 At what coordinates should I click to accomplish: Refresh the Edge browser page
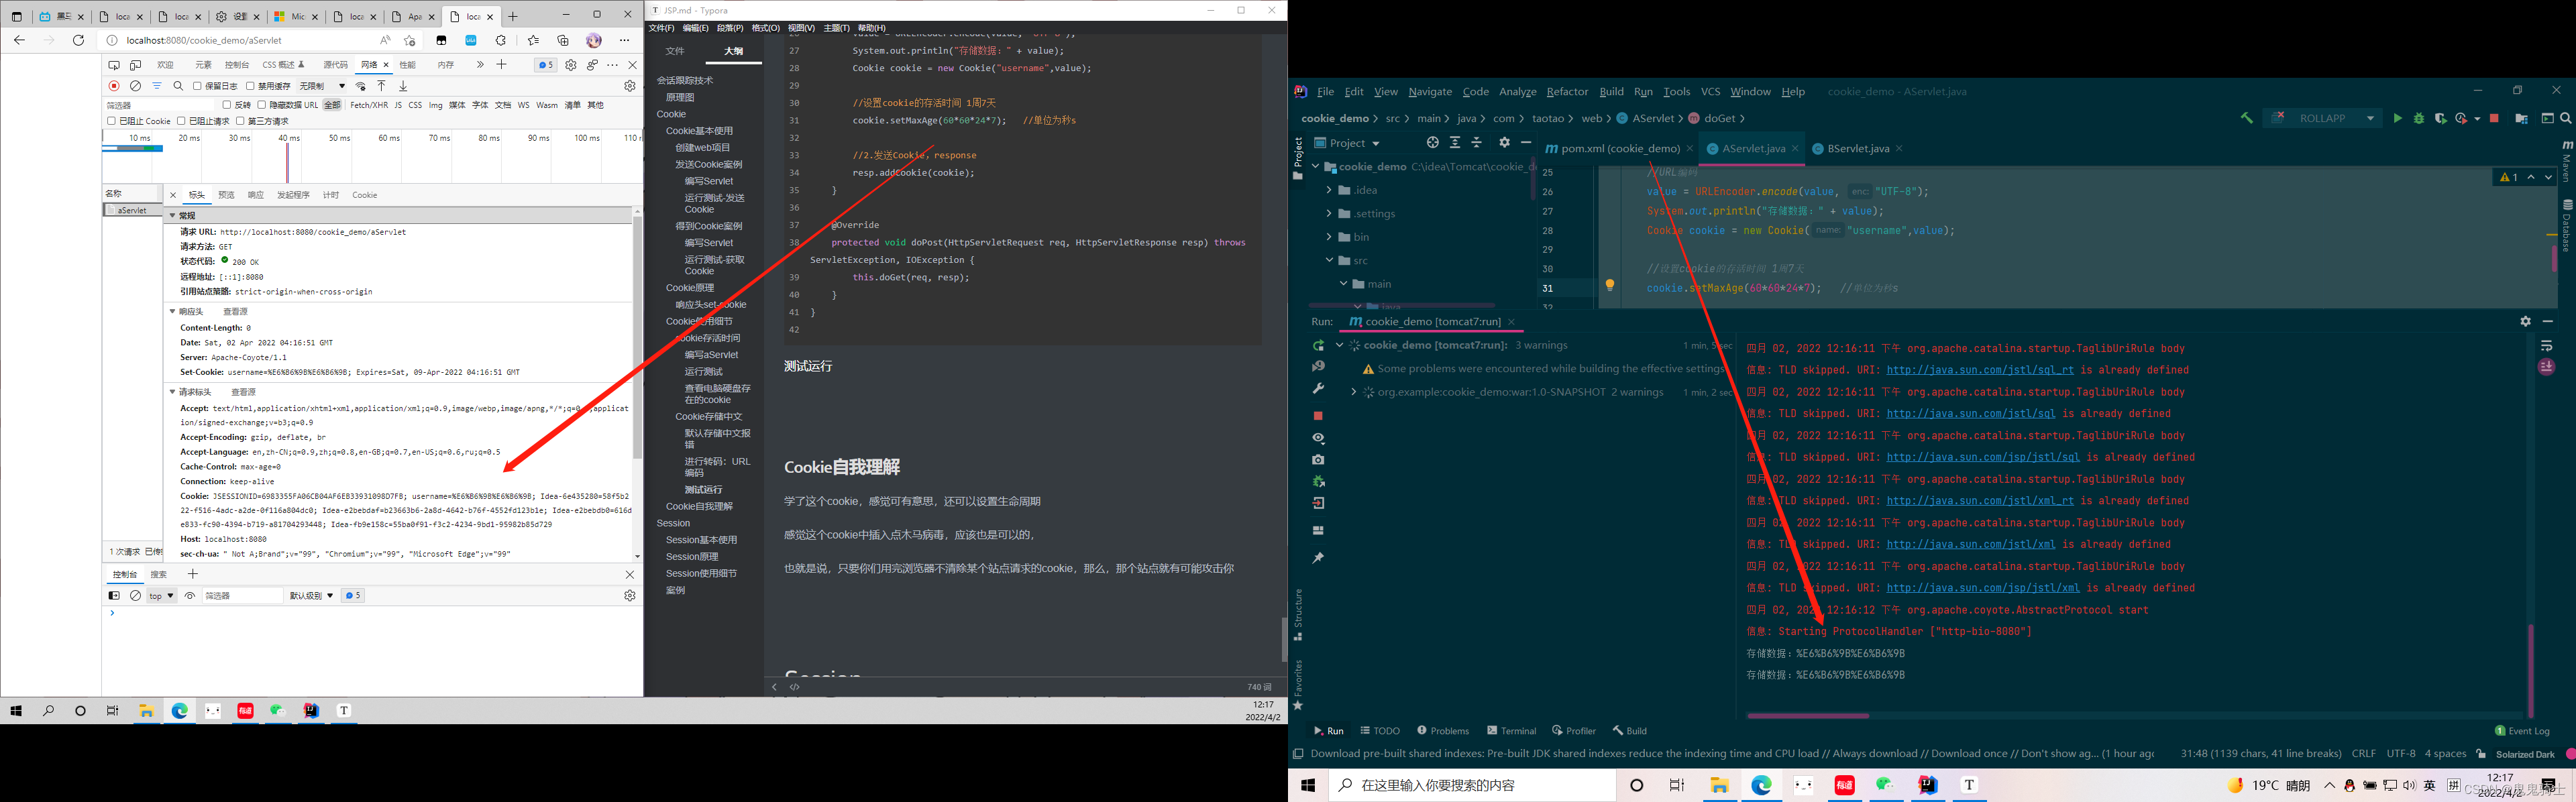pos(79,40)
